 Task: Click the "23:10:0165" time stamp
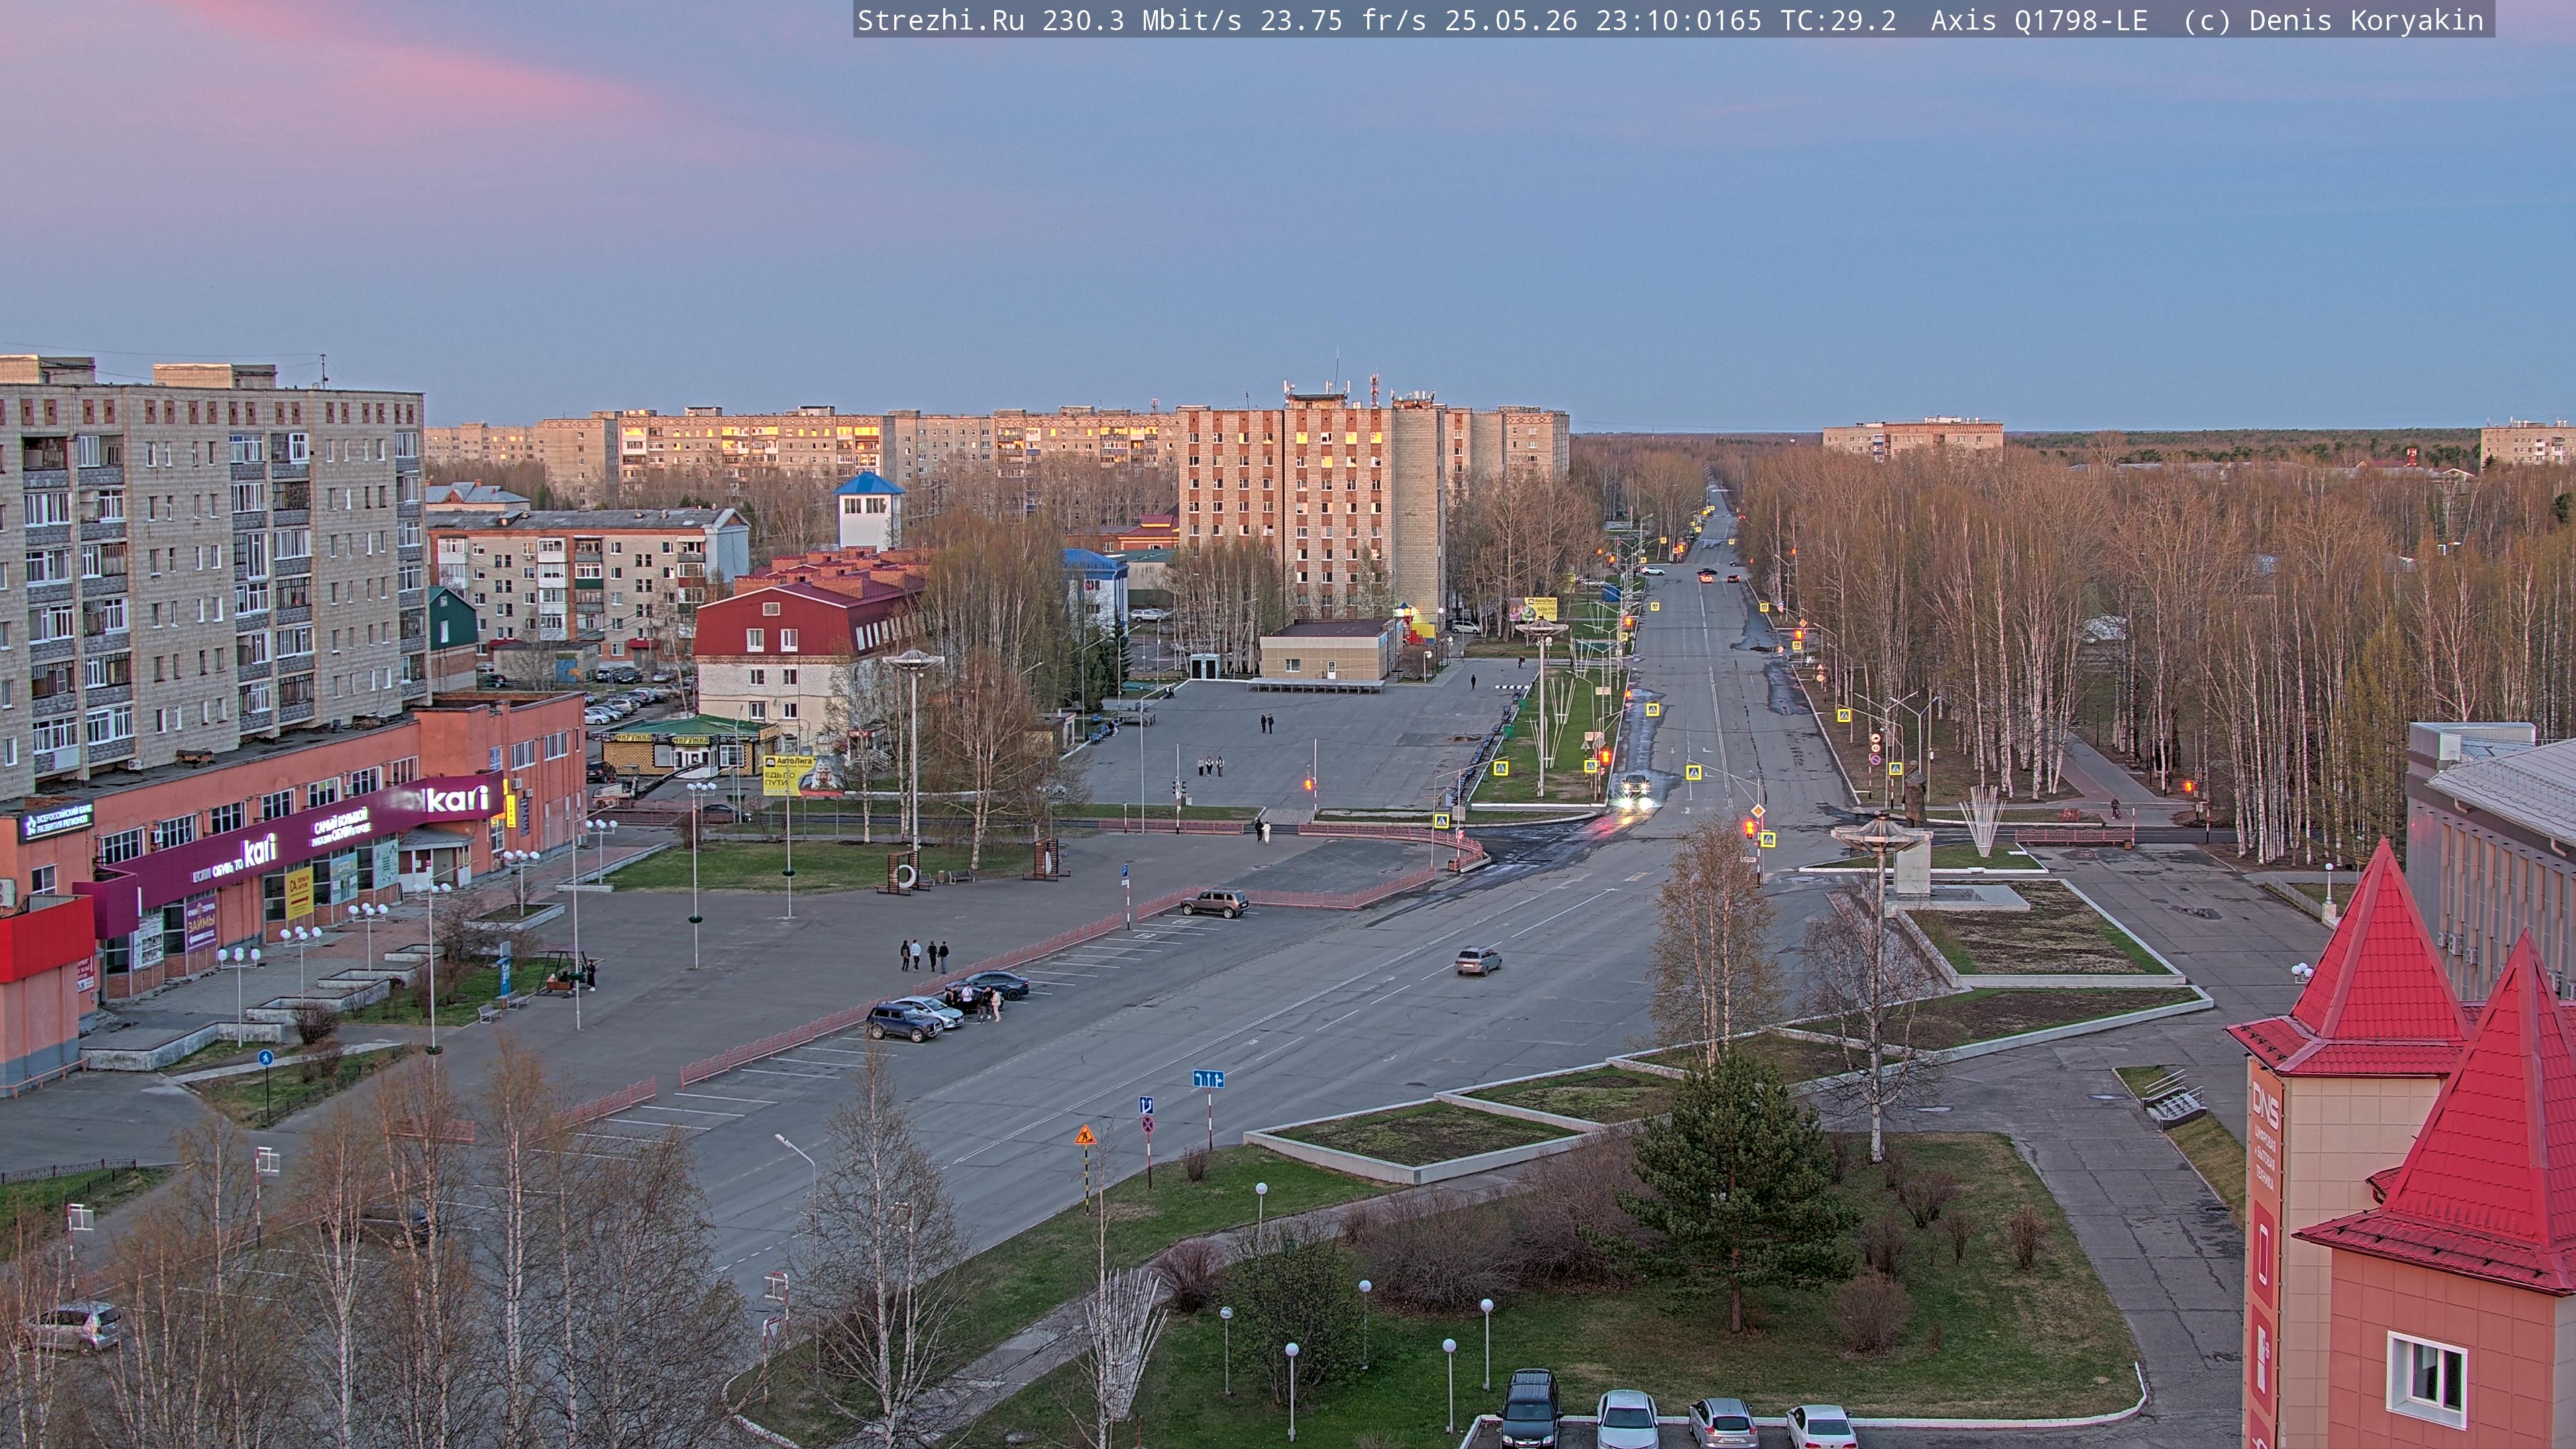(x=1679, y=20)
